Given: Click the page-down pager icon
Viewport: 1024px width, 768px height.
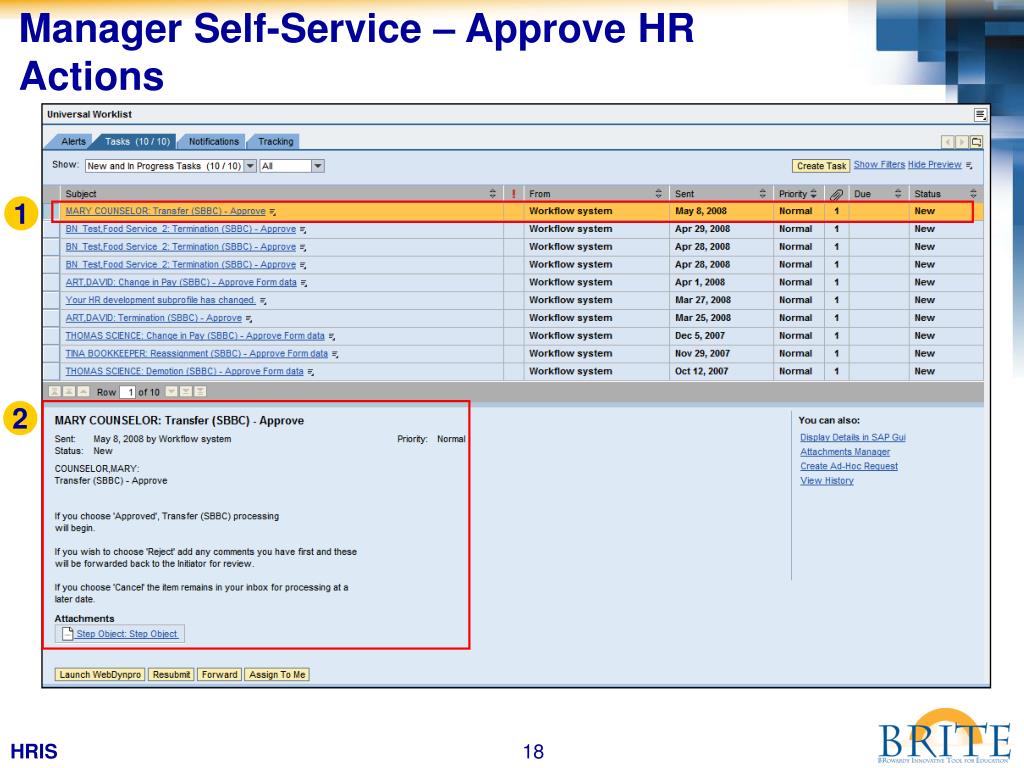Looking at the screenshot, I should point(185,391).
